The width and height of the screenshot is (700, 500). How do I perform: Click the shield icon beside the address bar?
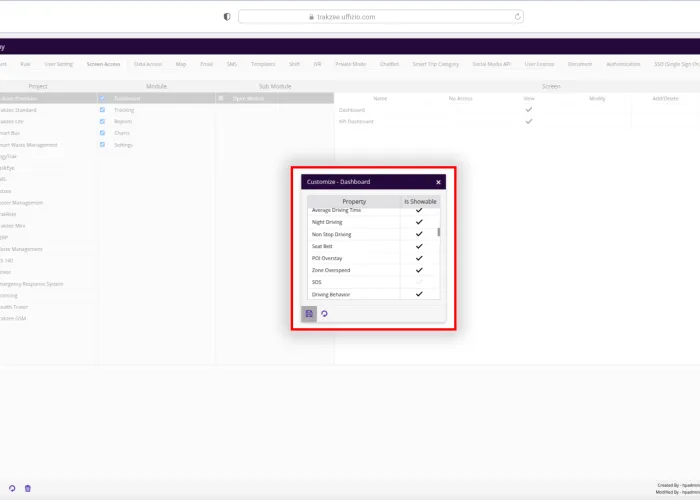click(227, 16)
